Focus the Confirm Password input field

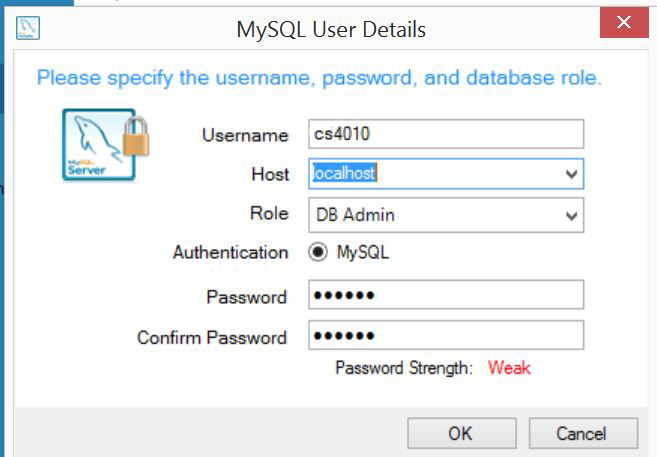446,335
